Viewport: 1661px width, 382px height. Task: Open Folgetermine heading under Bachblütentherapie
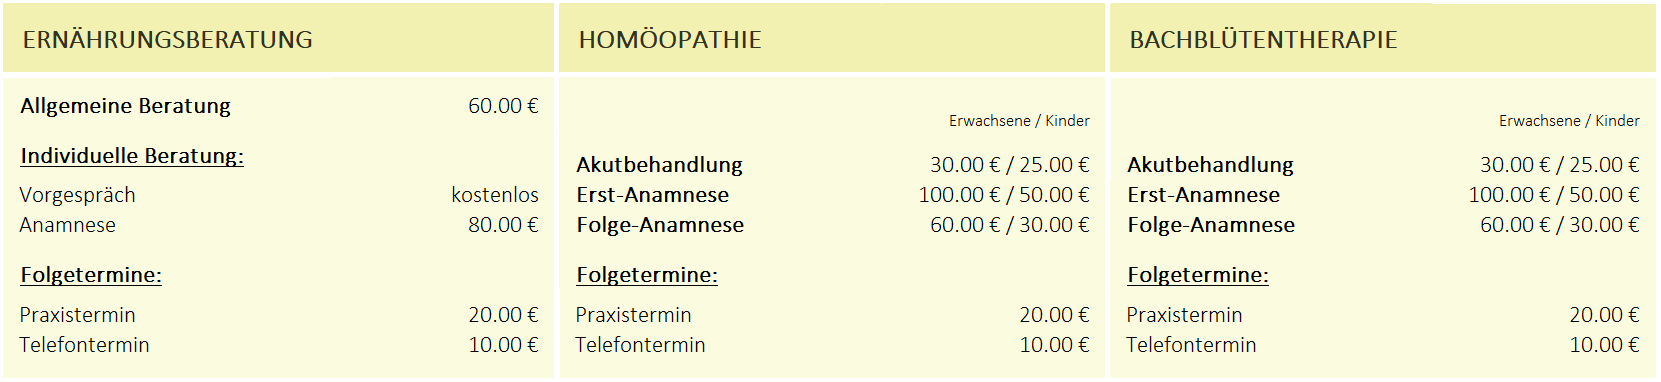(x=1198, y=275)
